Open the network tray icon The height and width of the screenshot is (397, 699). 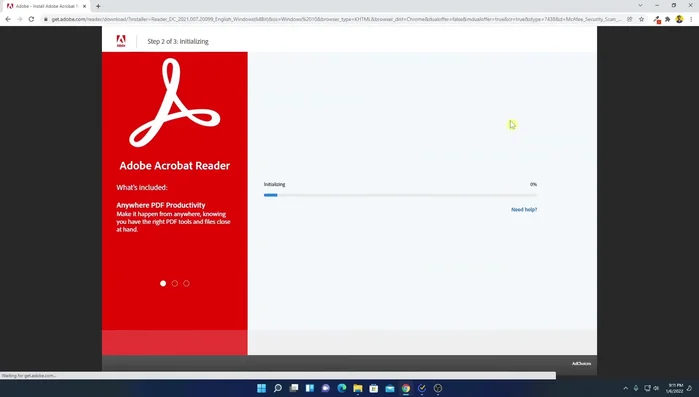(647, 389)
